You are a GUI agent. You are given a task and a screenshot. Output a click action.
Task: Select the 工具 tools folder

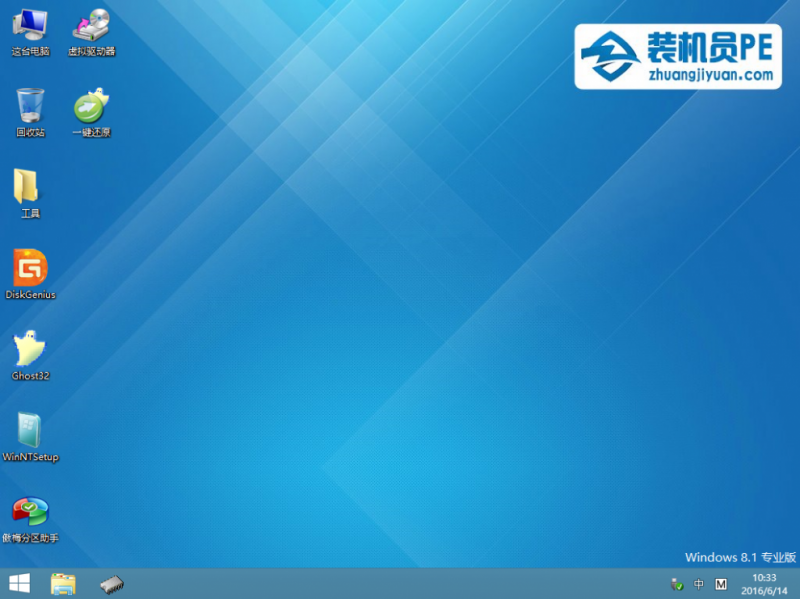click(x=28, y=191)
